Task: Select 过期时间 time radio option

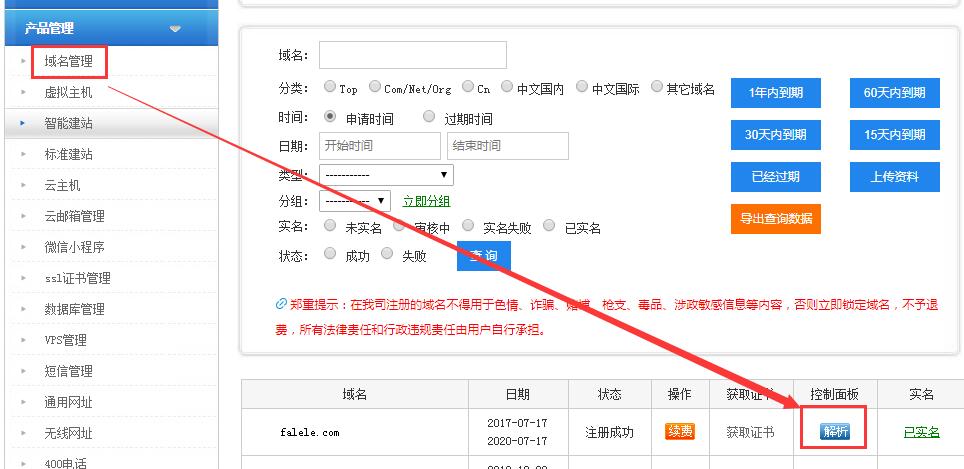Action: [x=429, y=117]
